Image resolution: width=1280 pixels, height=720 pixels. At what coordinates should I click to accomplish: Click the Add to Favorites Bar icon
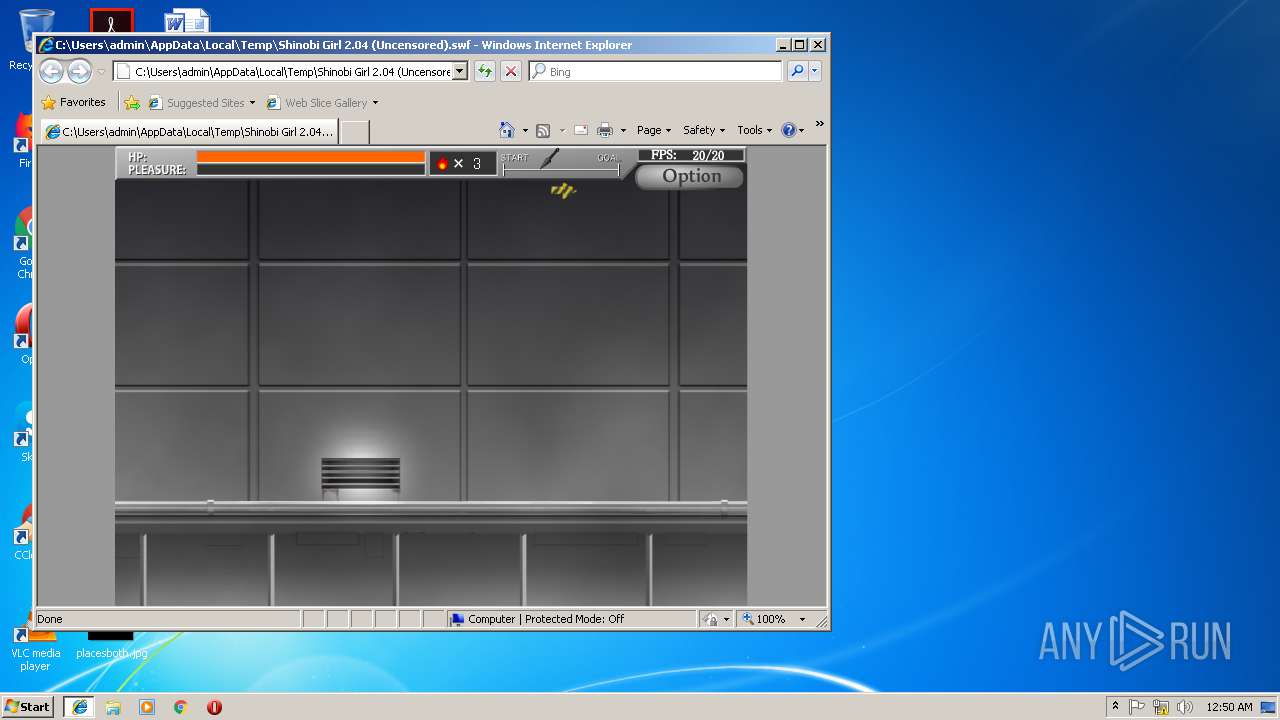click(132, 102)
